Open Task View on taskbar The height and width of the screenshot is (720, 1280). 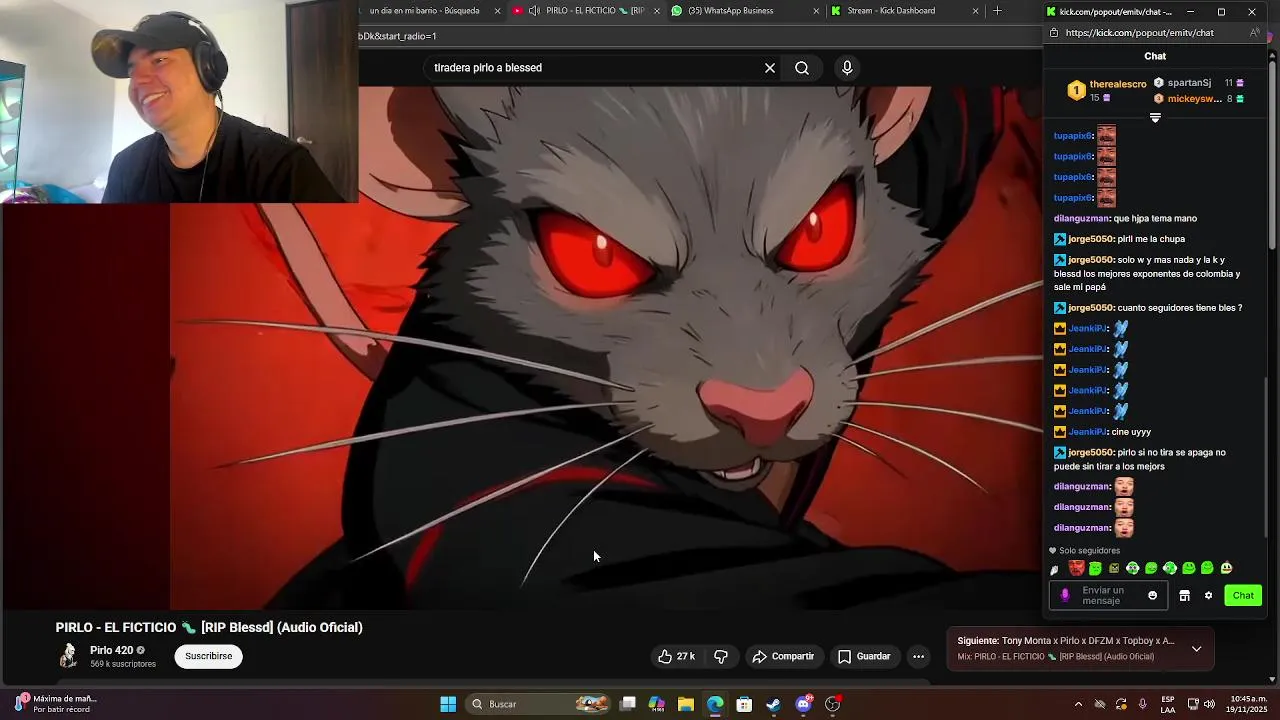(x=627, y=704)
